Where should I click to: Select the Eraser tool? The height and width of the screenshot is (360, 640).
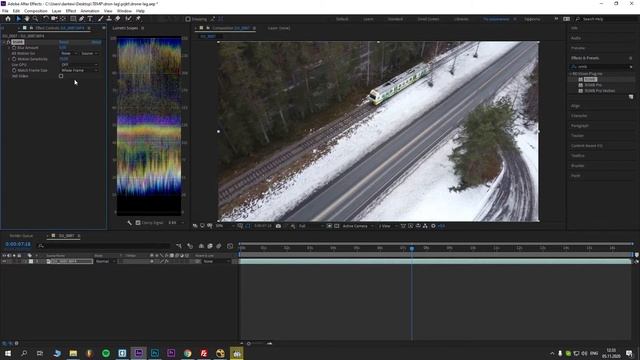[118, 19]
